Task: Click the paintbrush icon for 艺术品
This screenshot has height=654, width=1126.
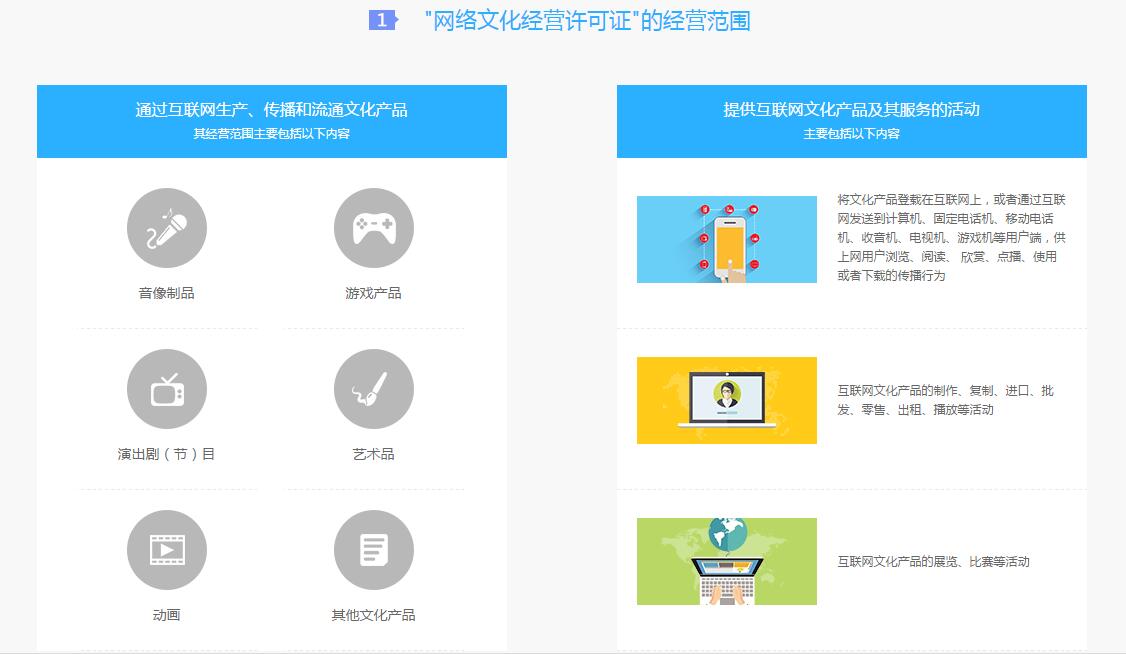Action: click(373, 389)
